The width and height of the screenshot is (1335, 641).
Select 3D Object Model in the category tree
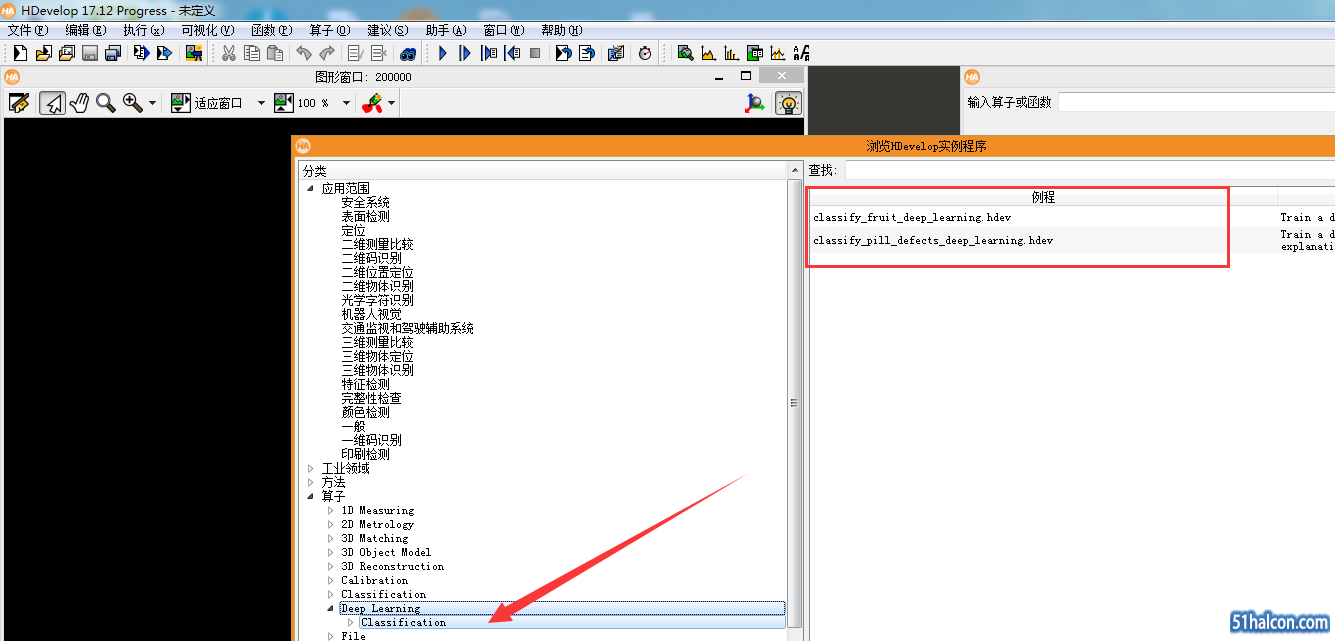[386, 552]
